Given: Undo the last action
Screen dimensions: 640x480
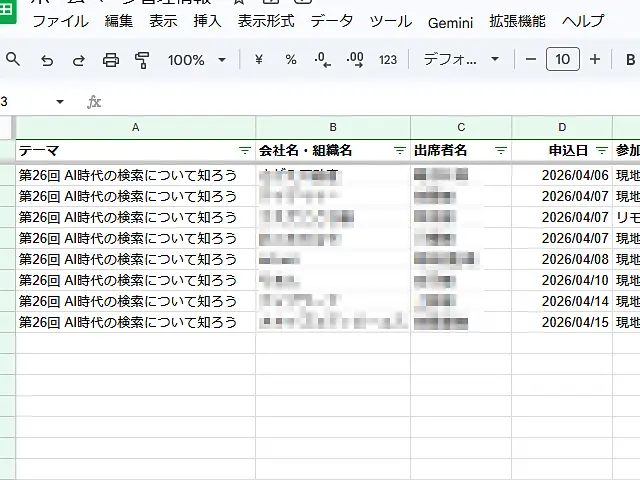Looking at the screenshot, I should tap(47, 60).
